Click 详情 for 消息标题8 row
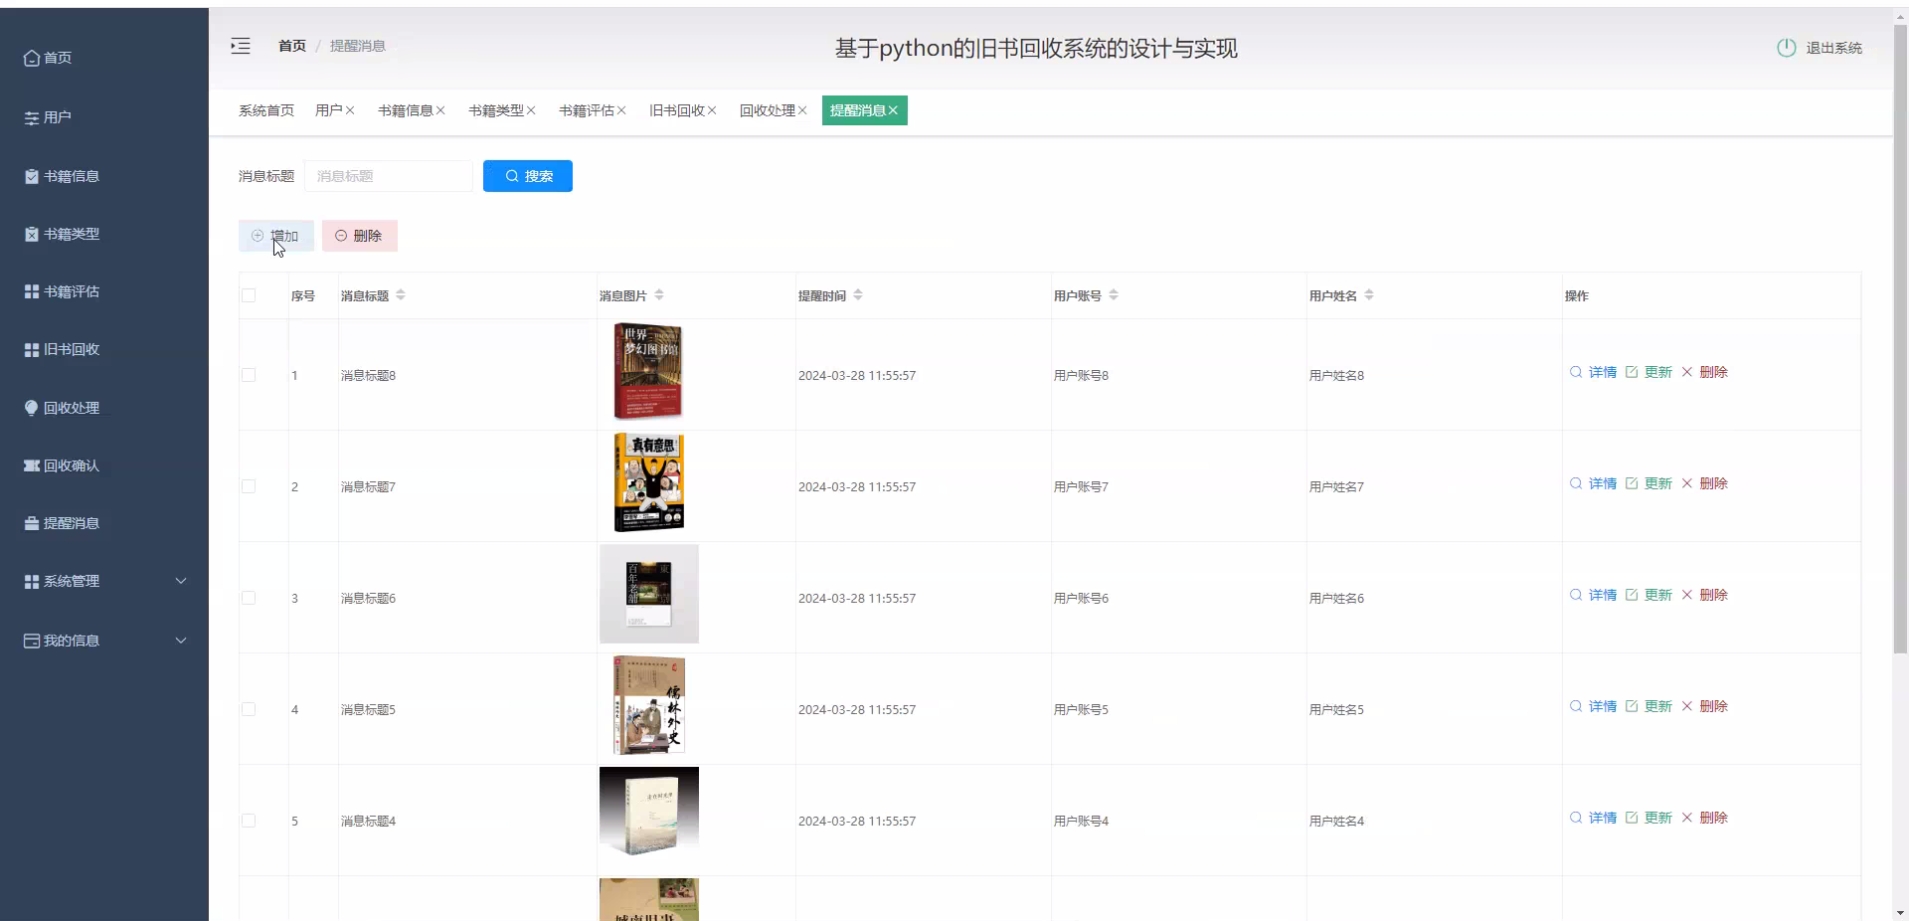This screenshot has height=921, width=1909. [x=1593, y=372]
